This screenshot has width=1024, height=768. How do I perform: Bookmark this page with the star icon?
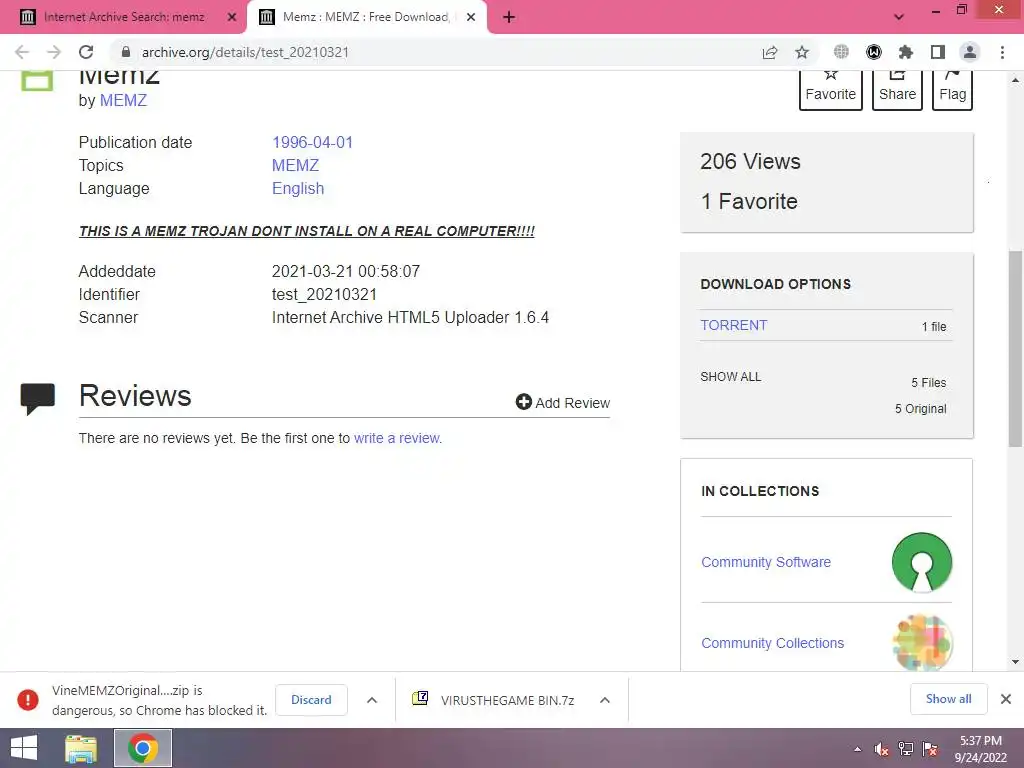point(802,52)
